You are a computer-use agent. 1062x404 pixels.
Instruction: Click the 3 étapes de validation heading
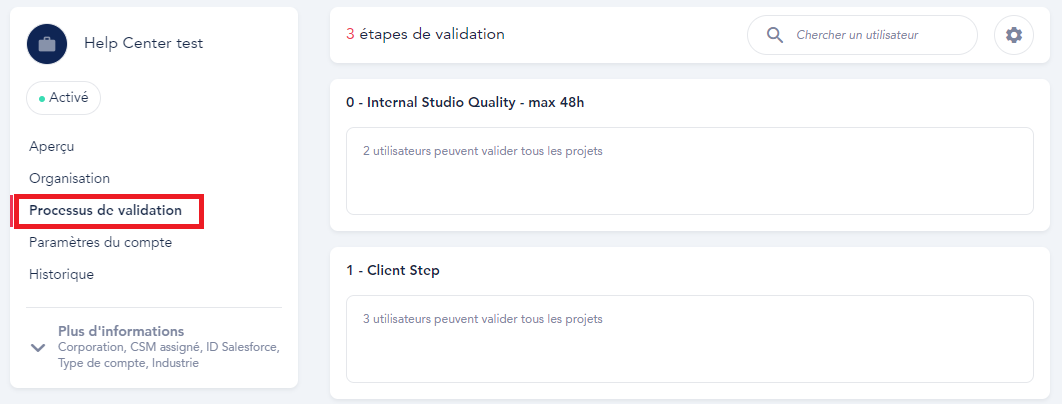(425, 34)
